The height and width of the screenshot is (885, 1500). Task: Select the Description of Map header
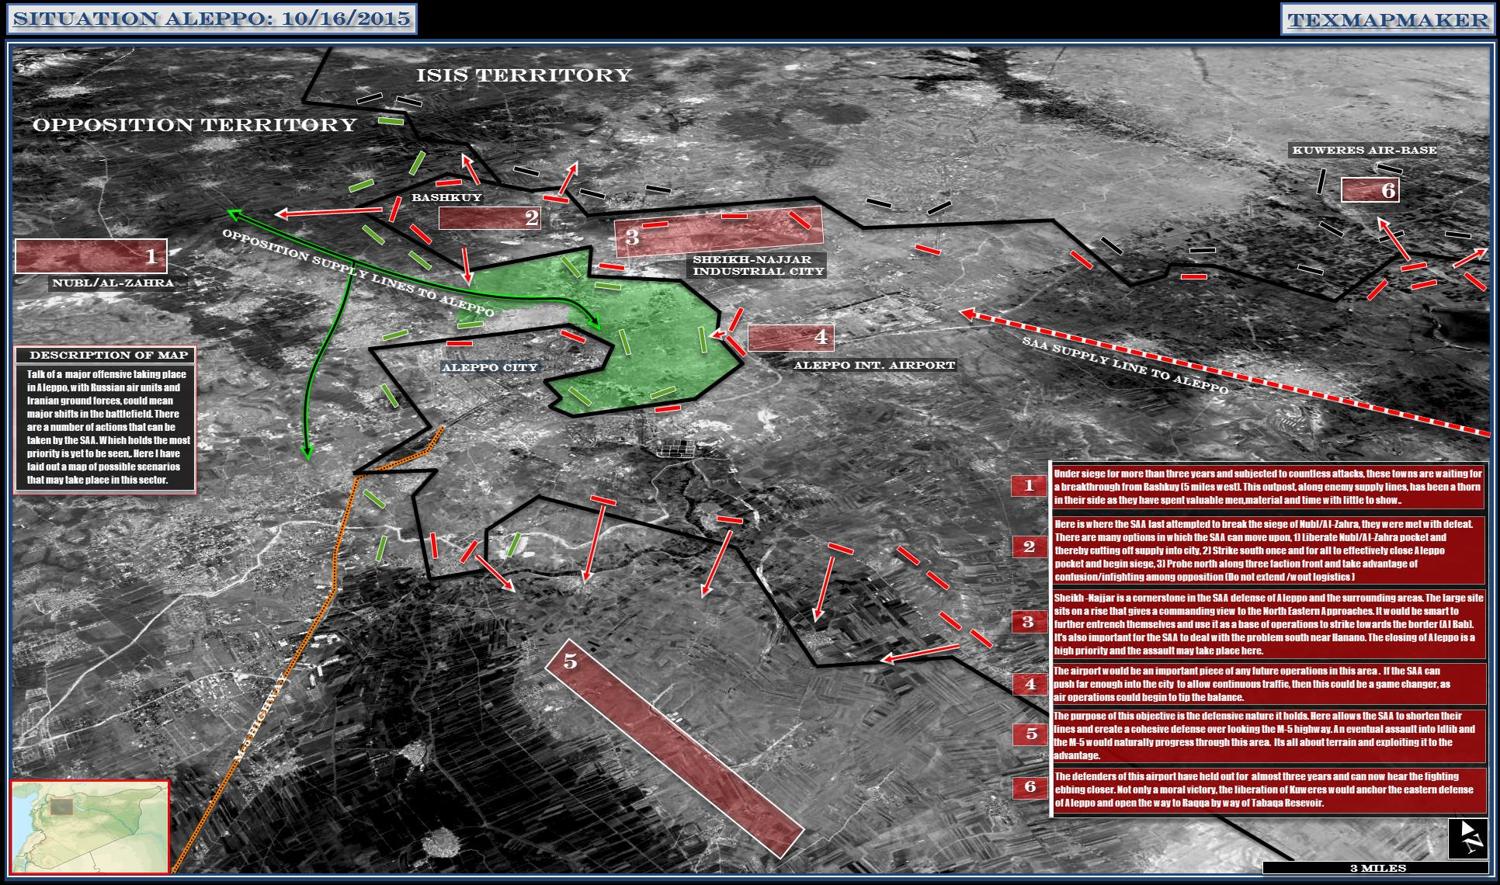coord(108,355)
